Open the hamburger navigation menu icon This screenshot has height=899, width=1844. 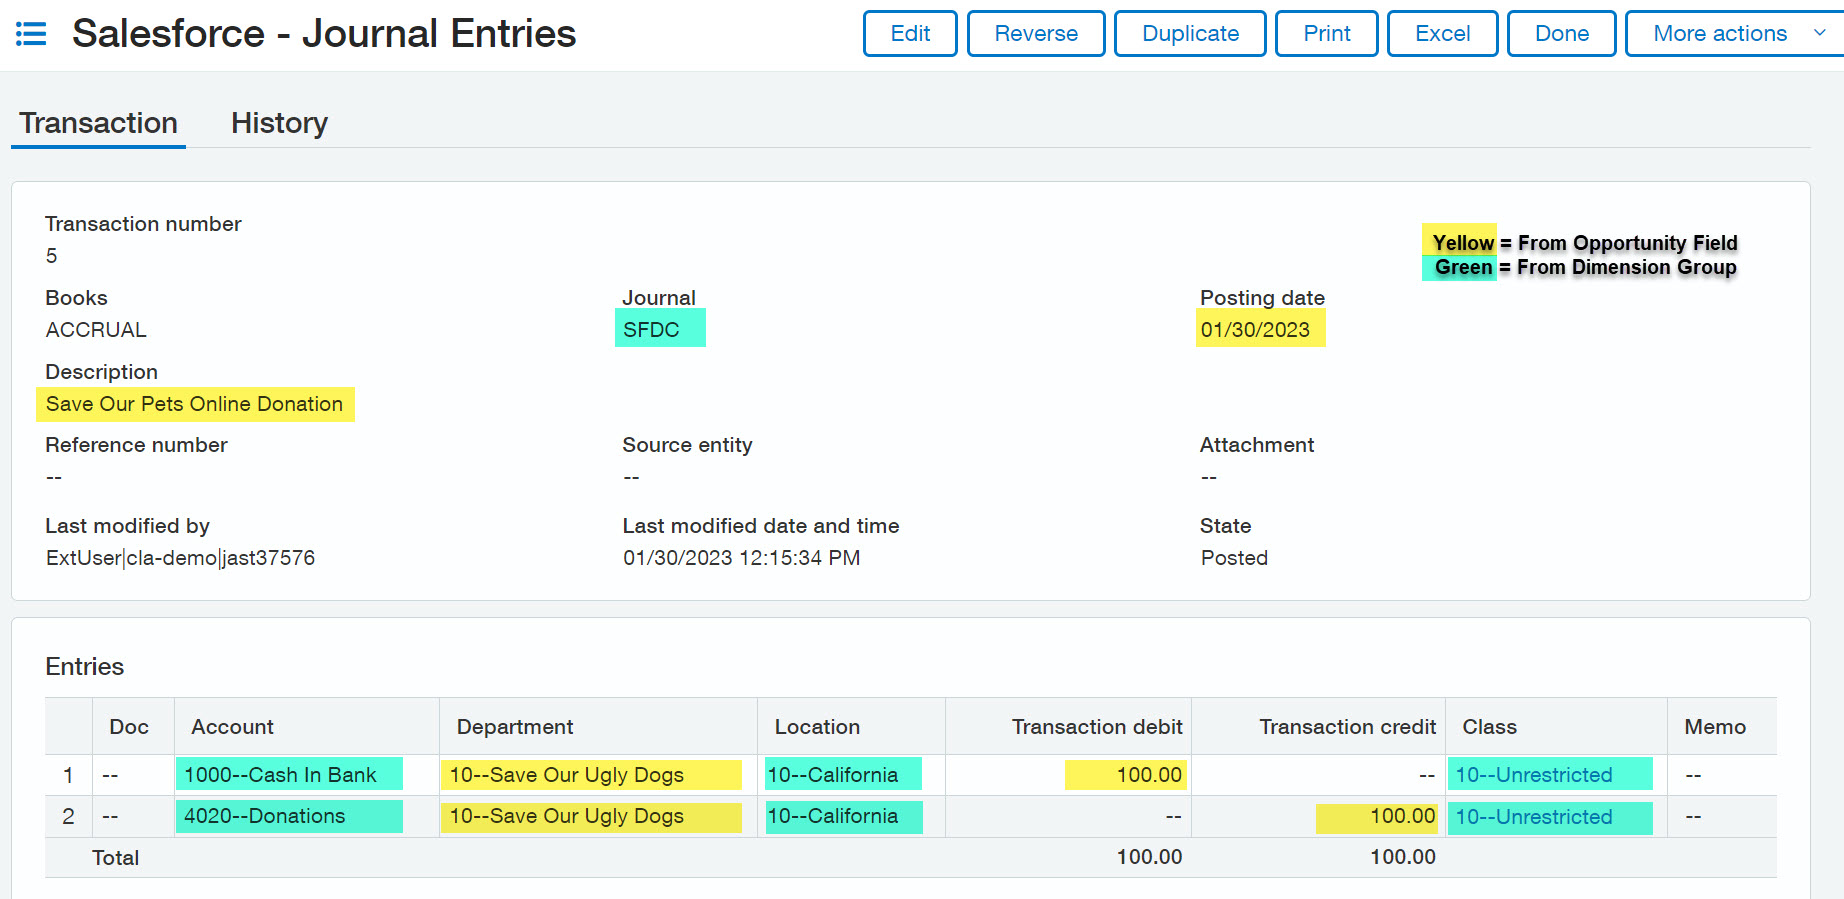coord(31,34)
